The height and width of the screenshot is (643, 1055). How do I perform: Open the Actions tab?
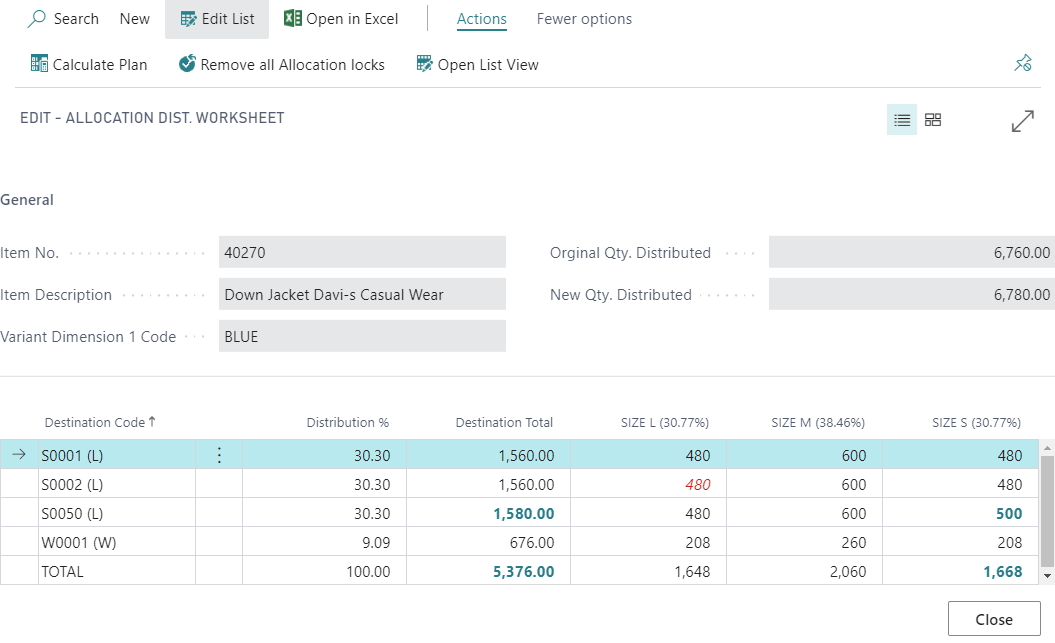coord(481,19)
